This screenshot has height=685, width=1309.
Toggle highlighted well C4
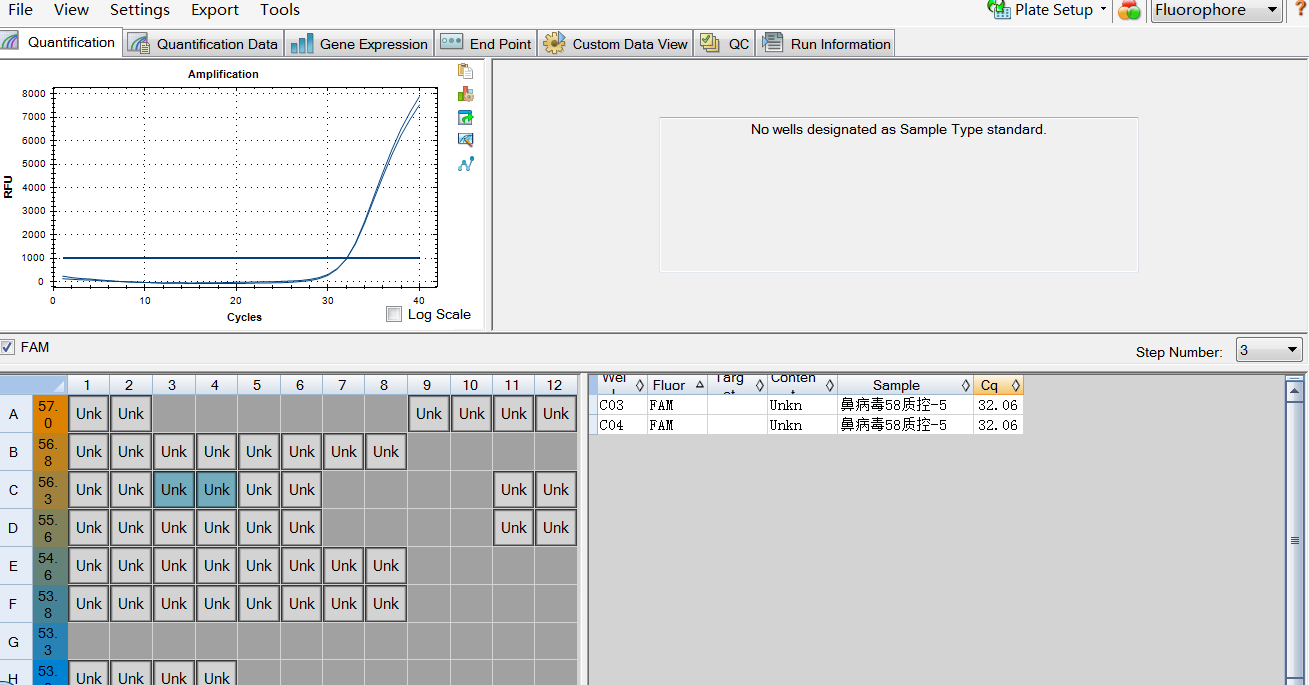pos(217,490)
